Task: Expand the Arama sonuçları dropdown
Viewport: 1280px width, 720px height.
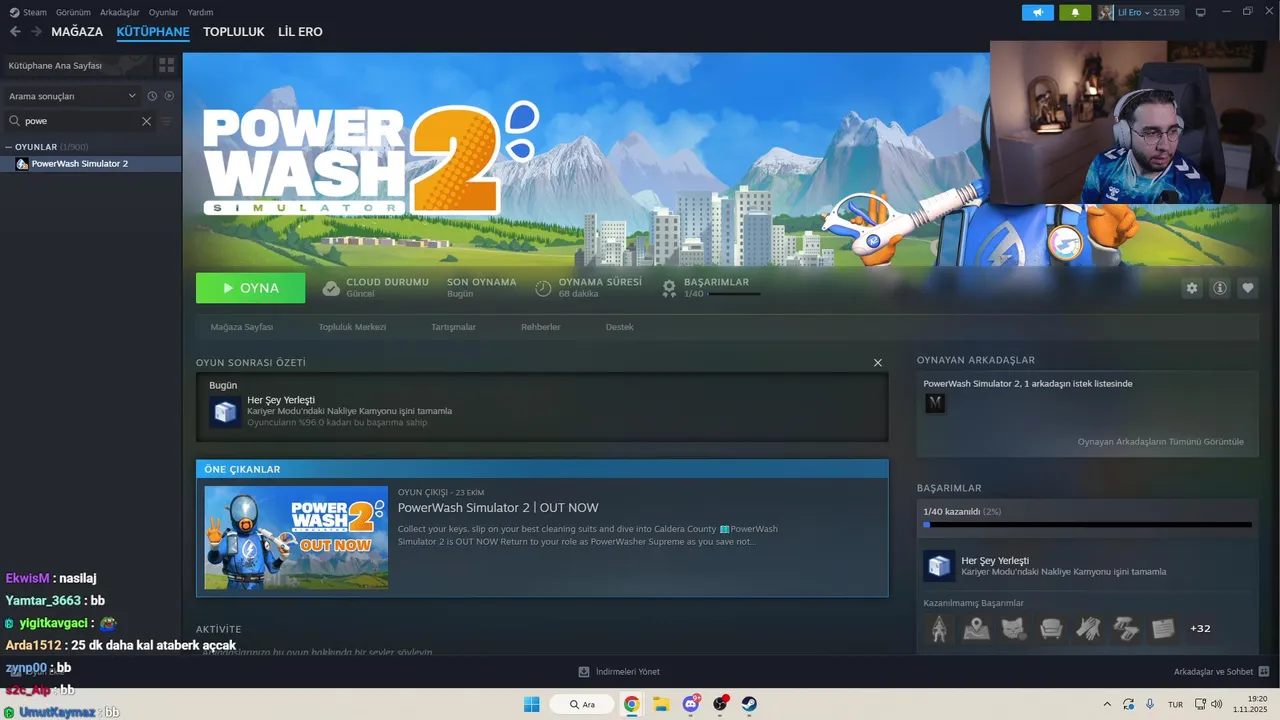Action: tap(72, 96)
